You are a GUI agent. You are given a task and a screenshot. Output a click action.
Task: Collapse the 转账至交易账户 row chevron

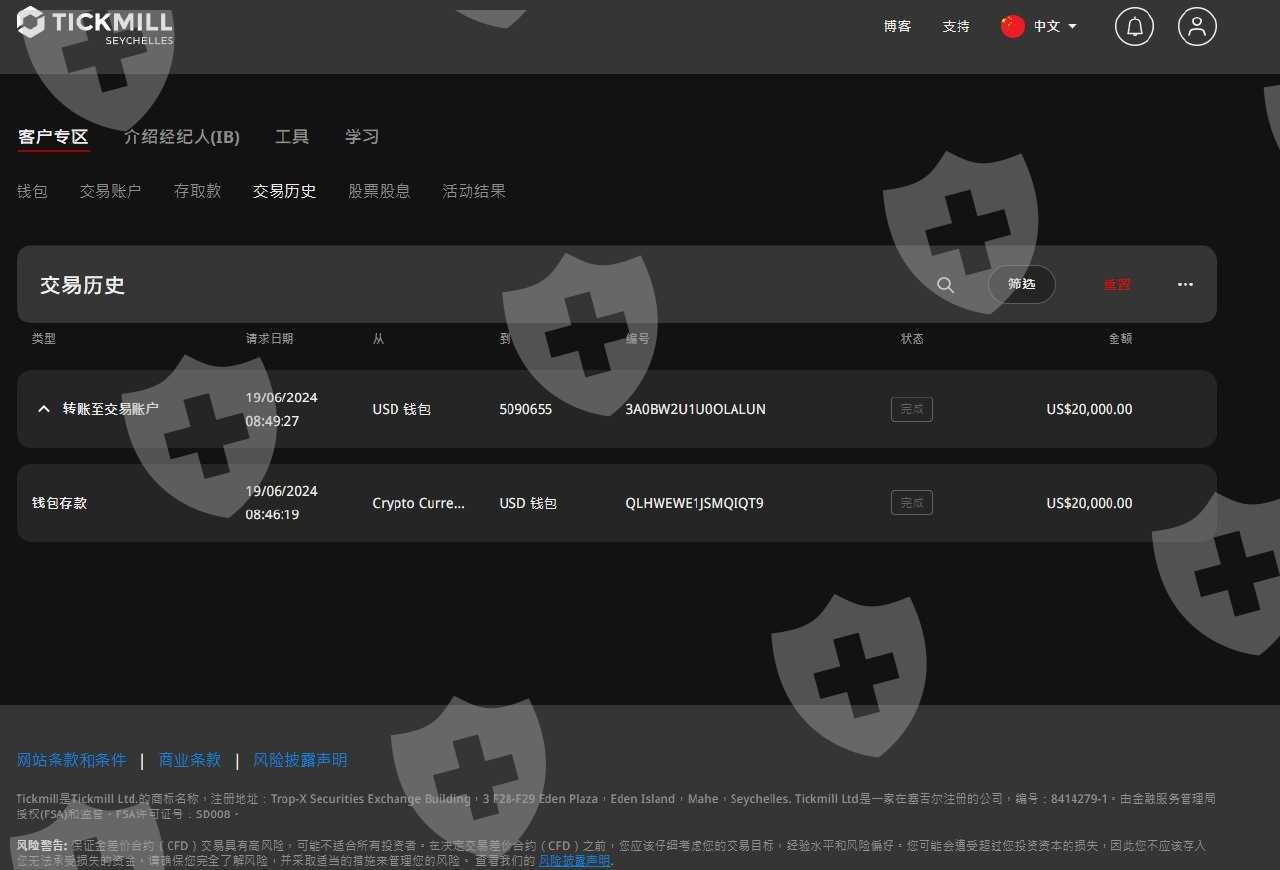tap(43, 409)
